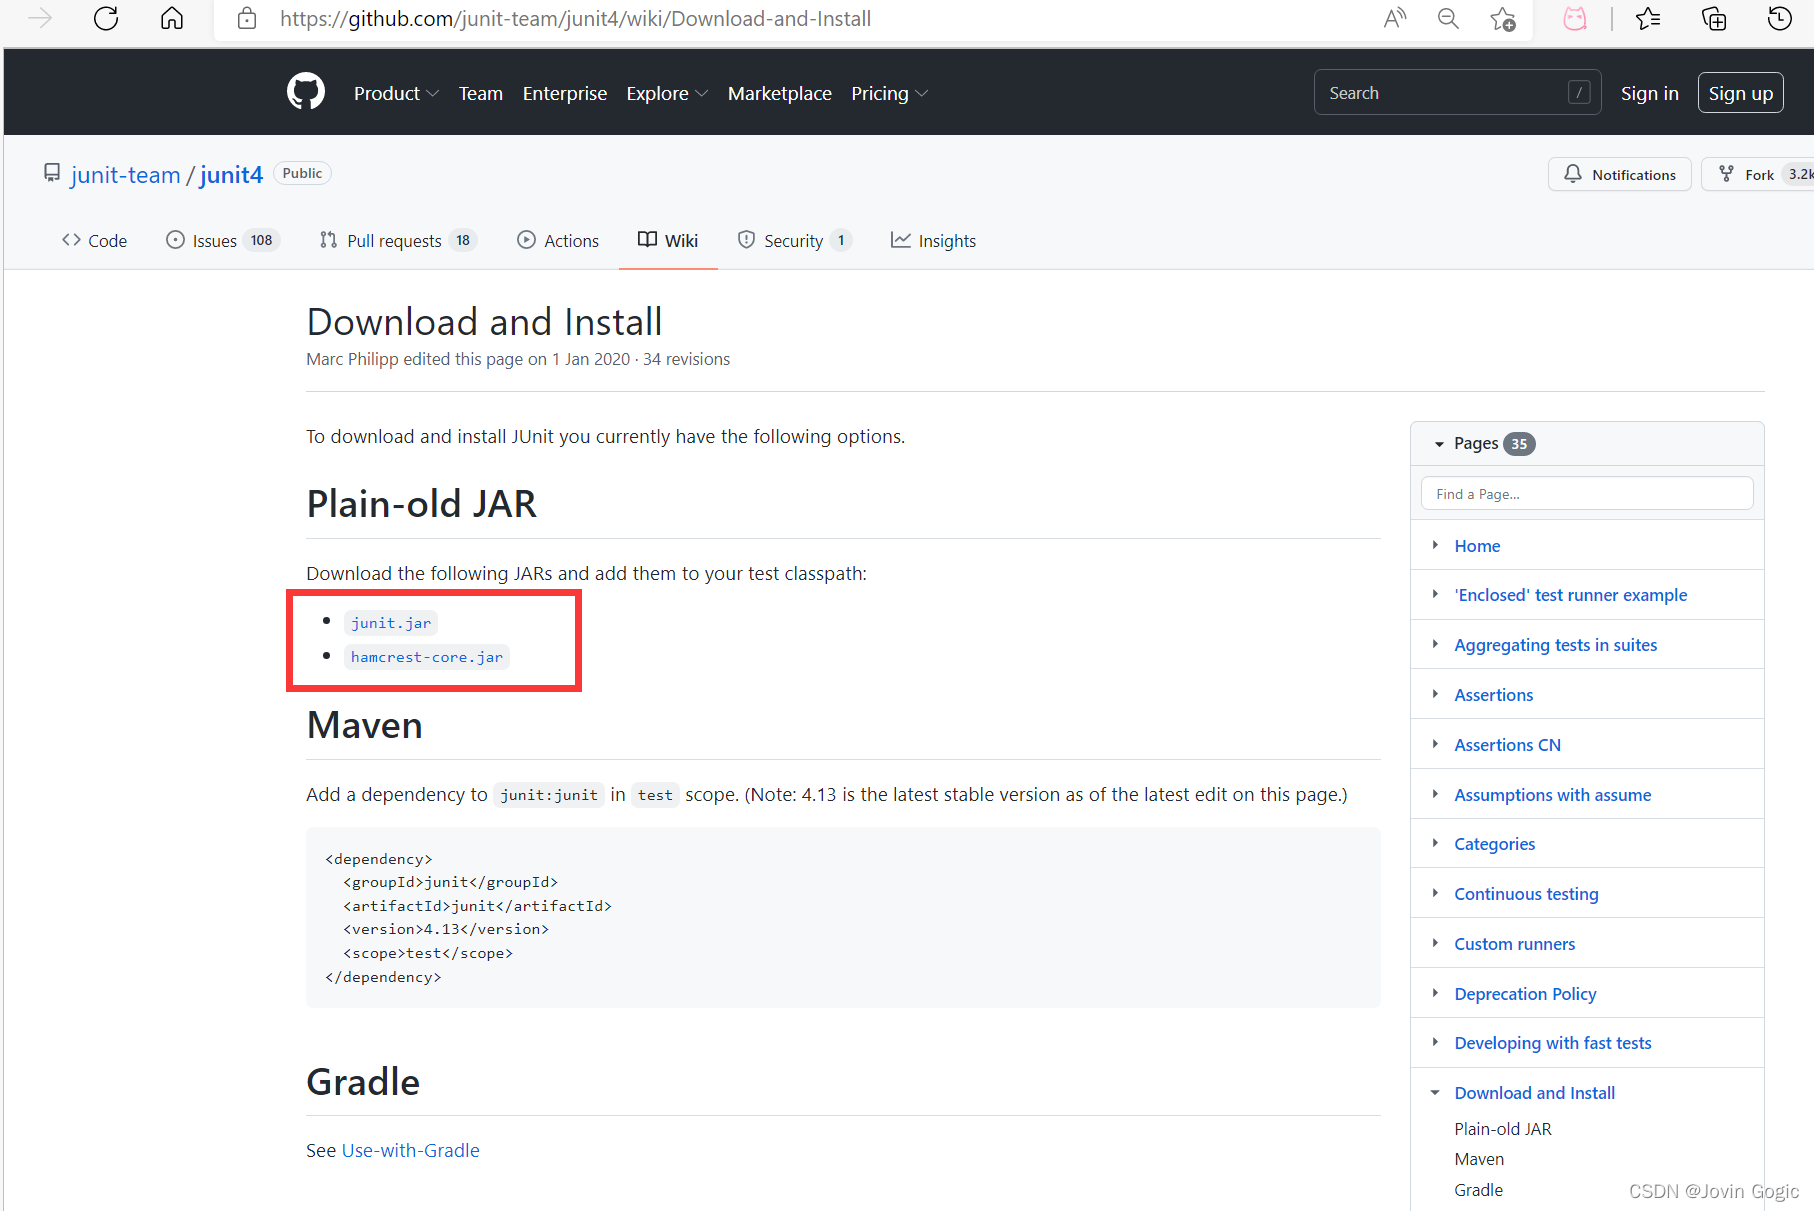
Task: Go to the browser home icon
Action: click(x=172, y=18)
